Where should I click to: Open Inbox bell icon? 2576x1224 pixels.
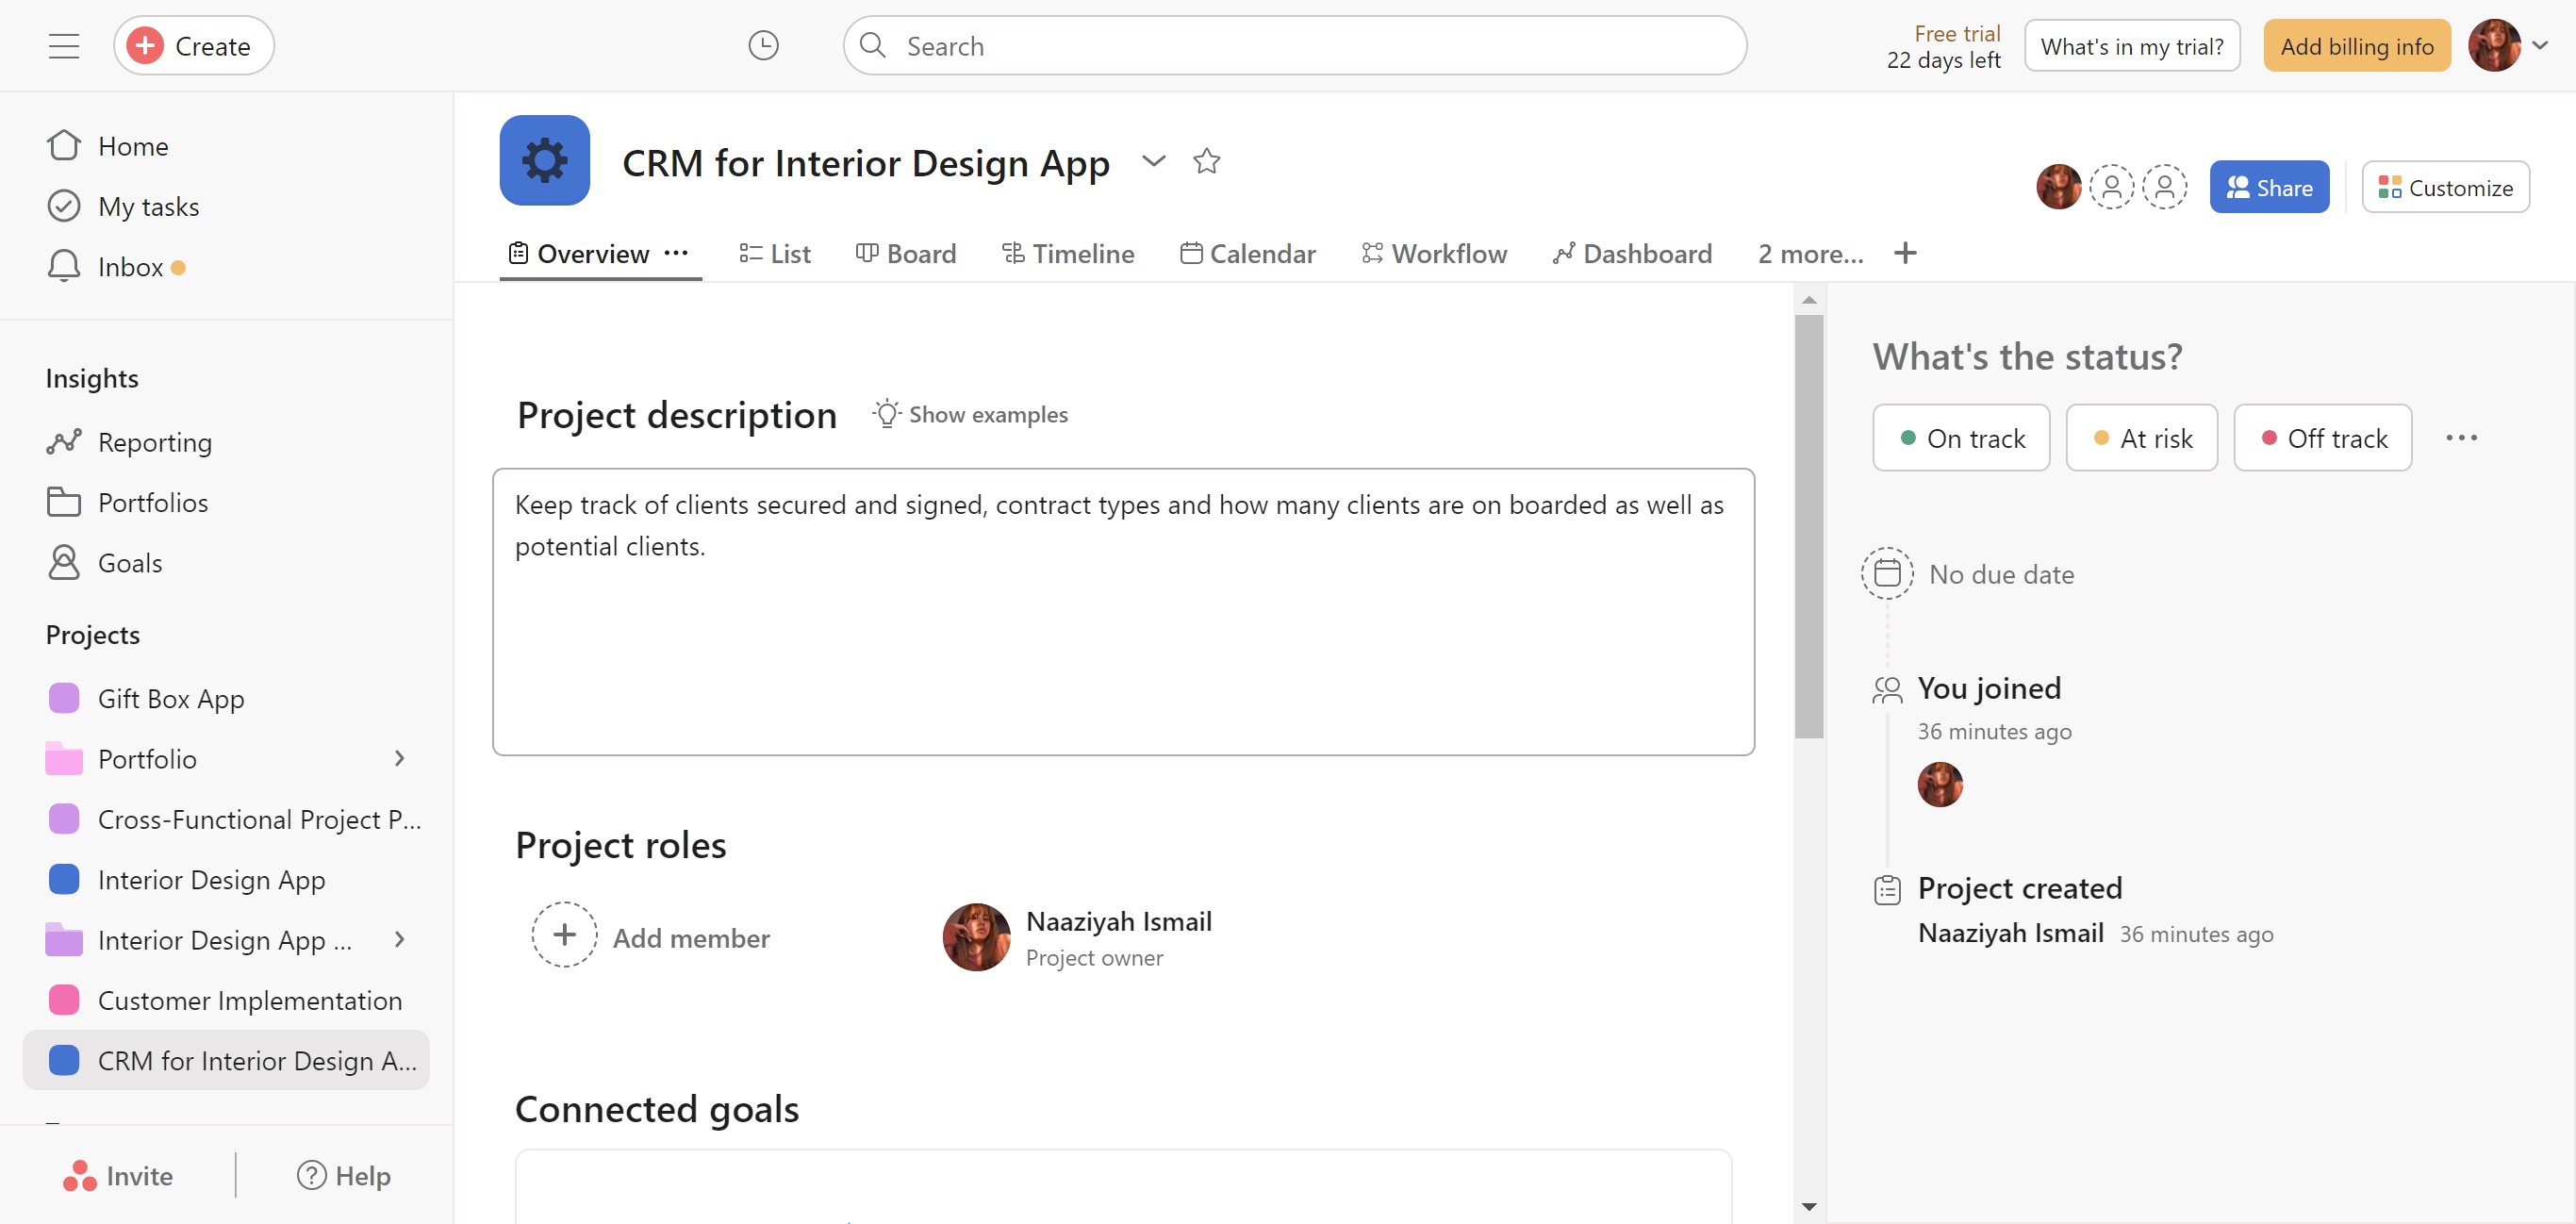coord(64,267)
